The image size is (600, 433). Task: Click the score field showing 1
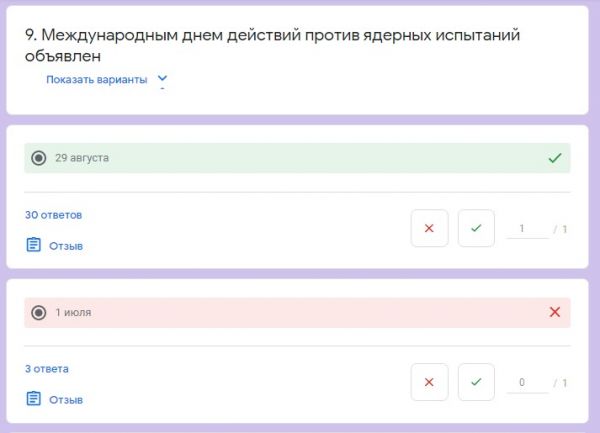pos(527,229)
